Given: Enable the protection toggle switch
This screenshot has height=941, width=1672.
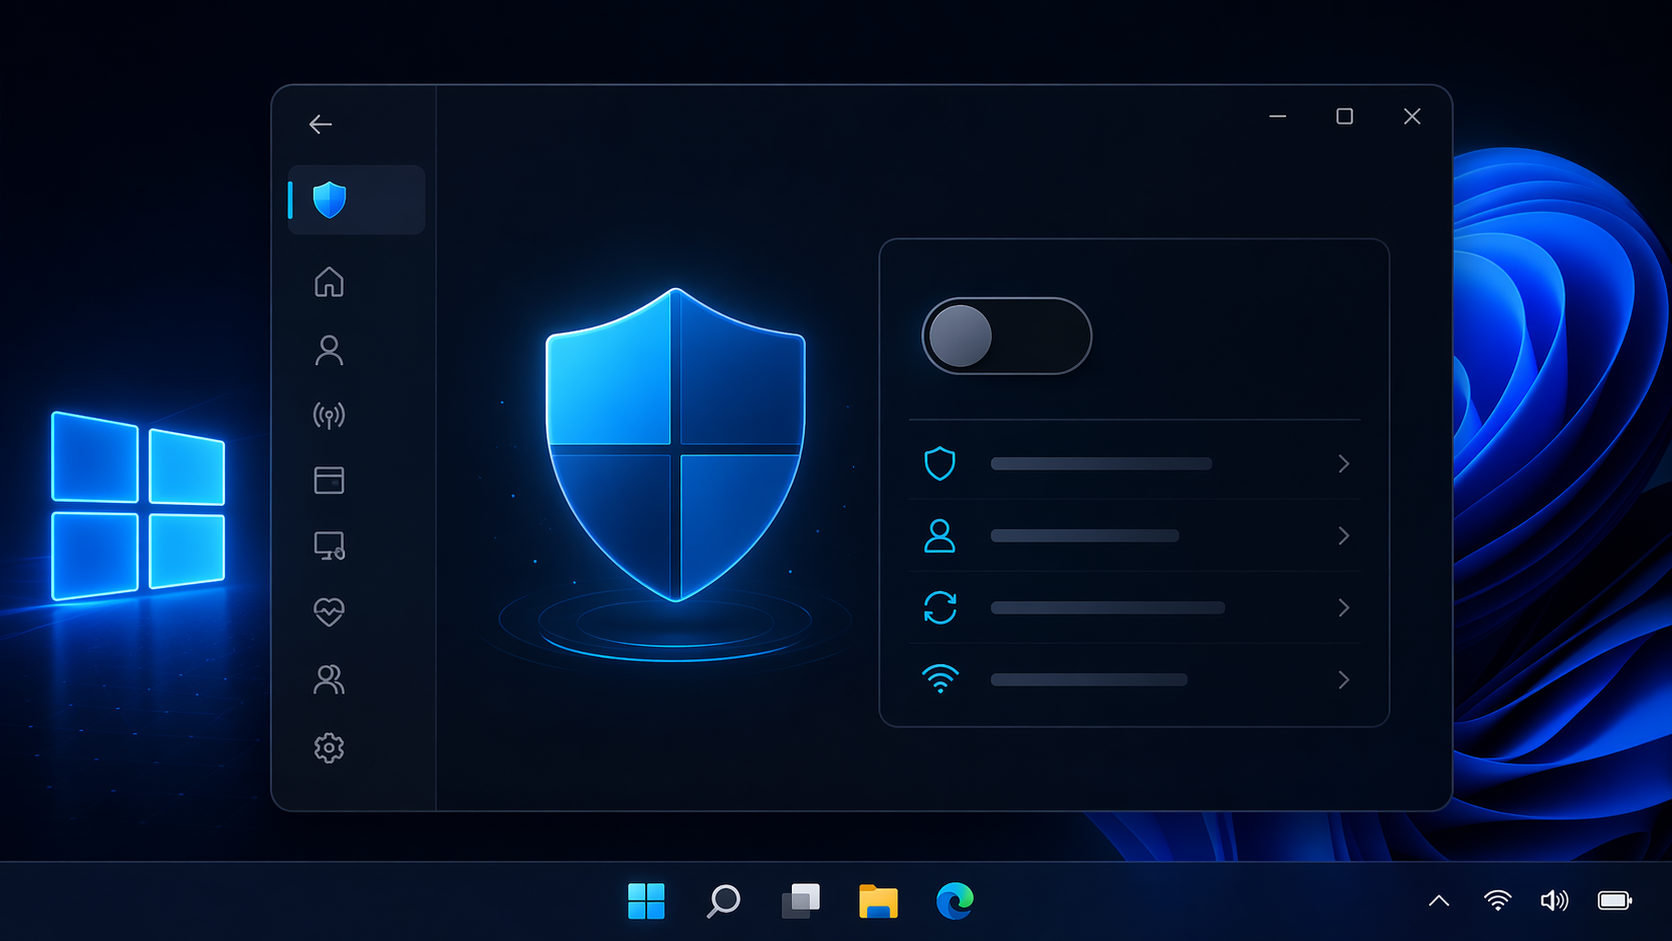Looking at the screenshot, I should [1005, 336].
